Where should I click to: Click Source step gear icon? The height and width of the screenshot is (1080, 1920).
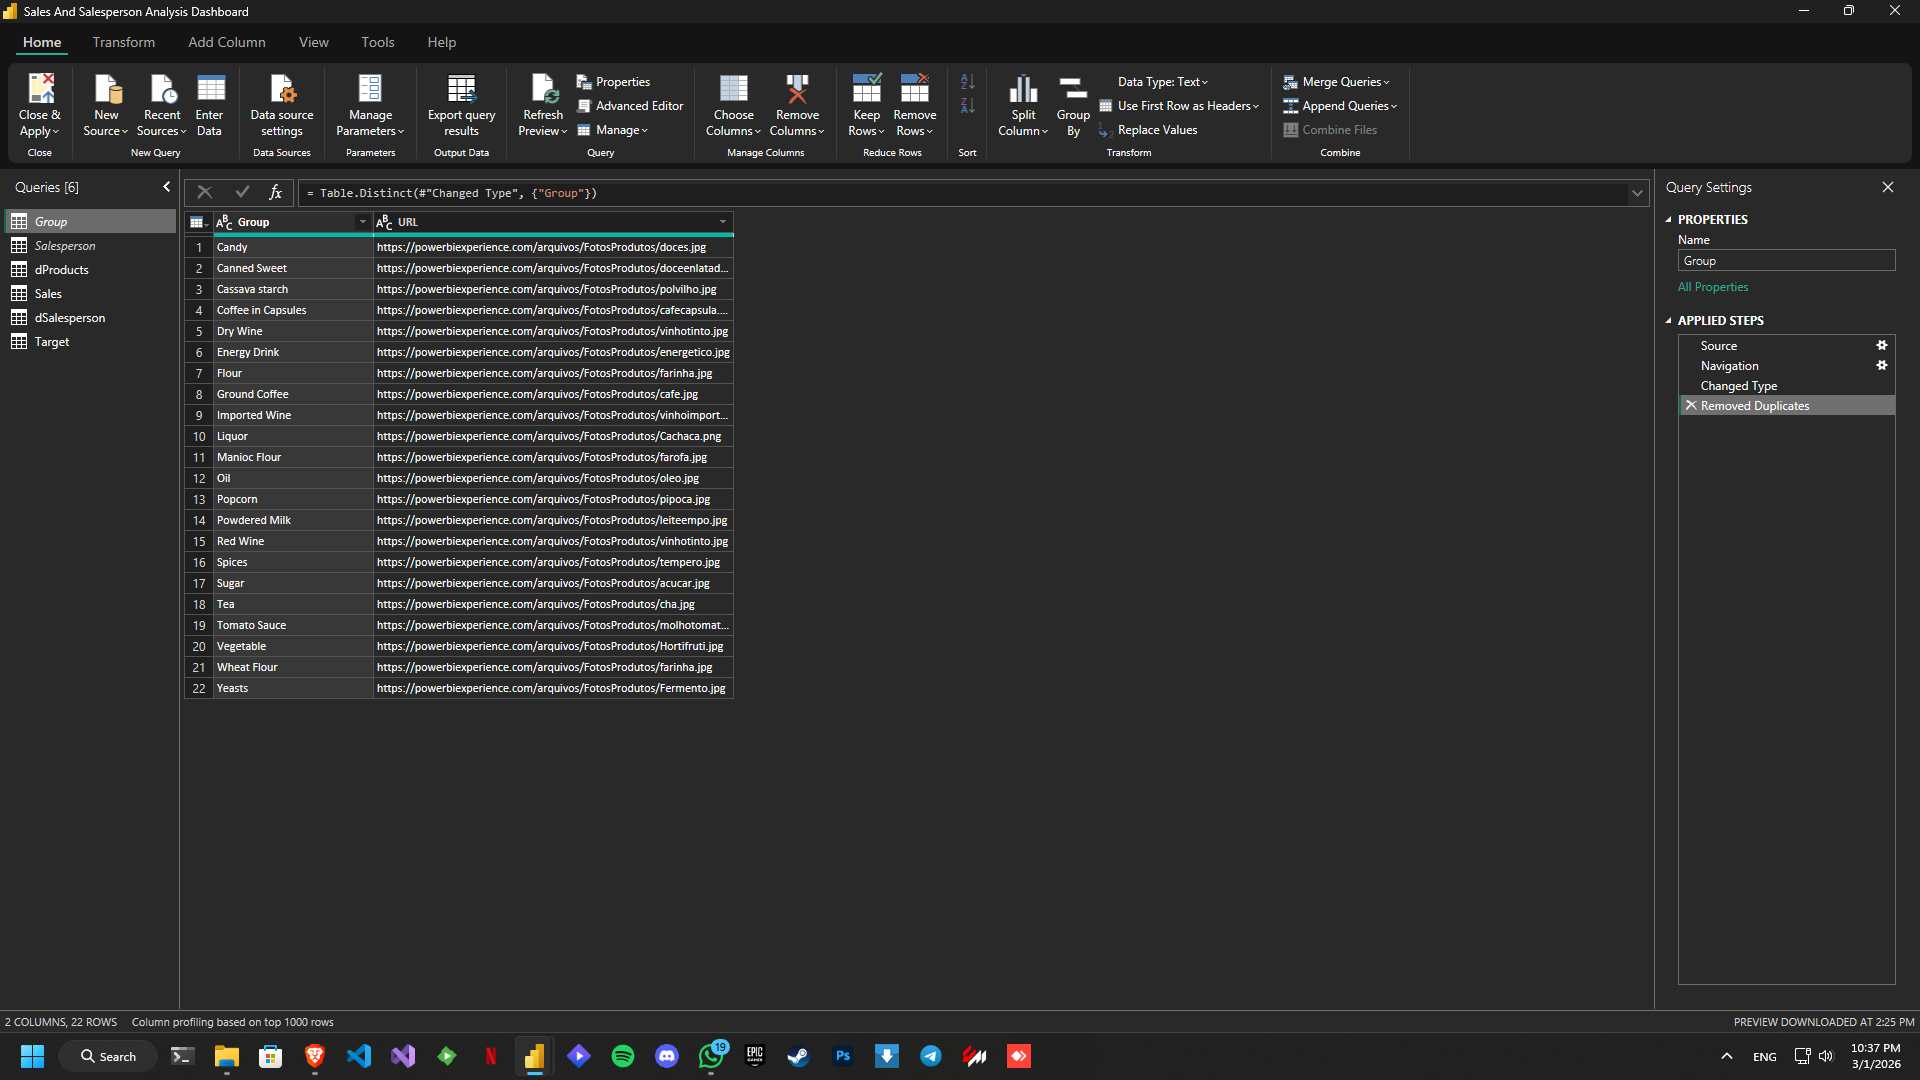[1881, 346]
